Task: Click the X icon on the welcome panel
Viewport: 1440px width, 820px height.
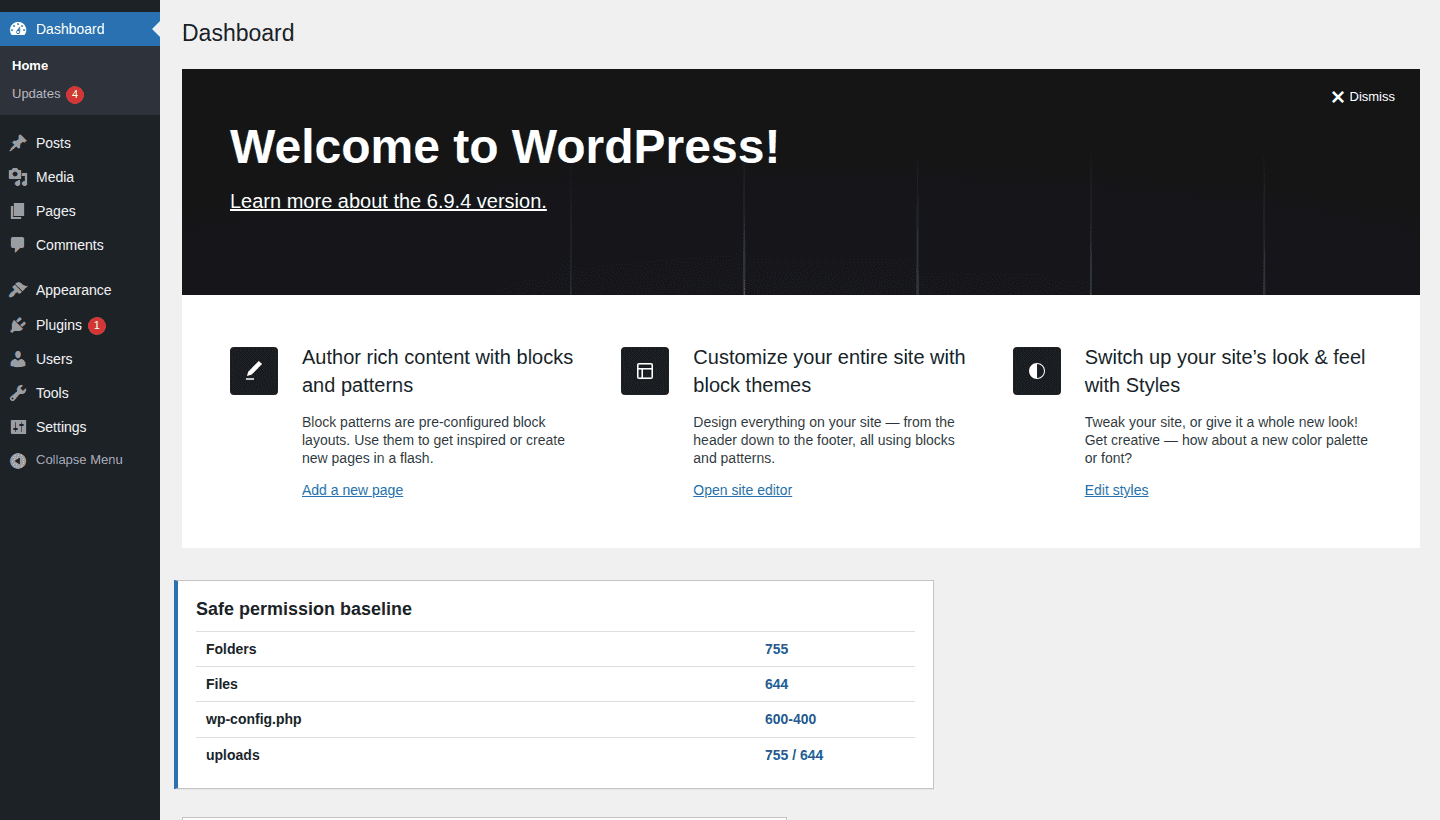Action: (1338, 97)
